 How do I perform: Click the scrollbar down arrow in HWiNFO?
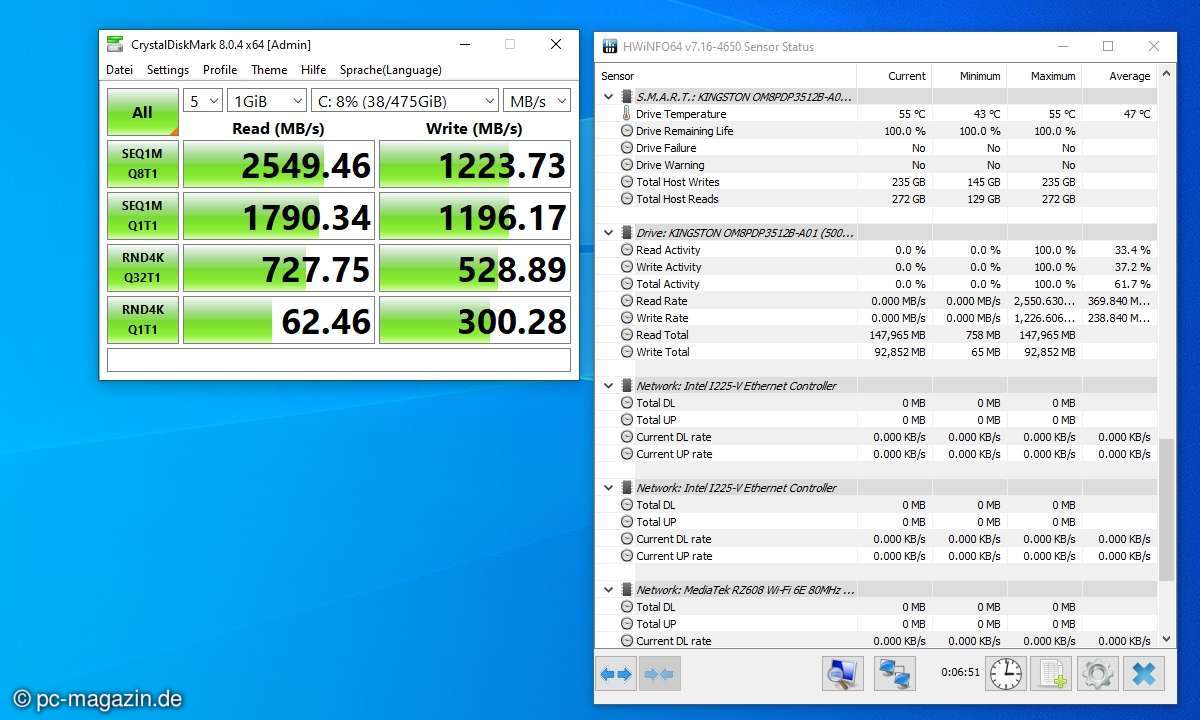pos(1167,638)
